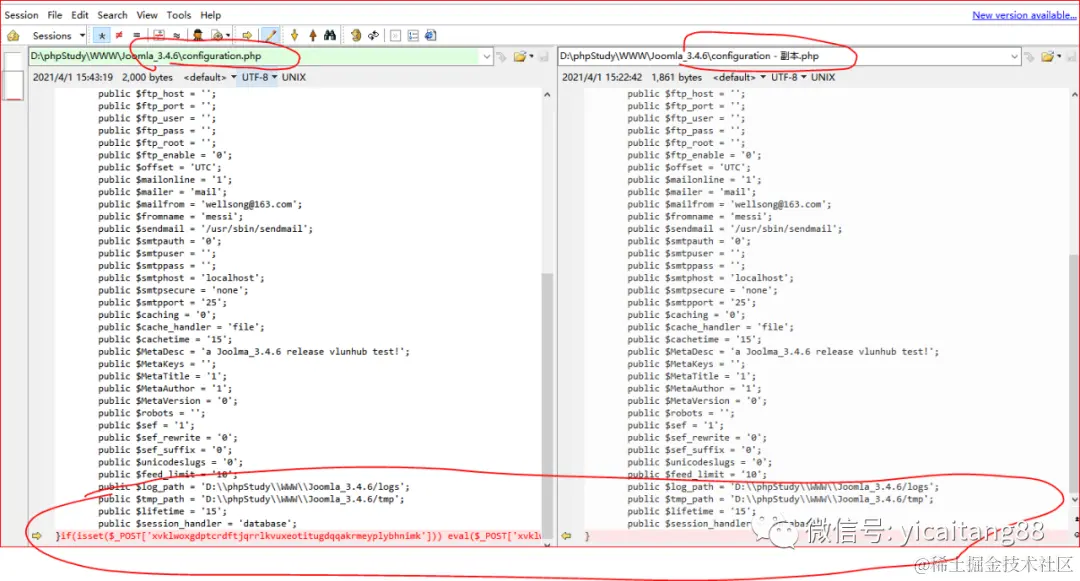Expand the Format icon dropdown arrow

(228, 35)
